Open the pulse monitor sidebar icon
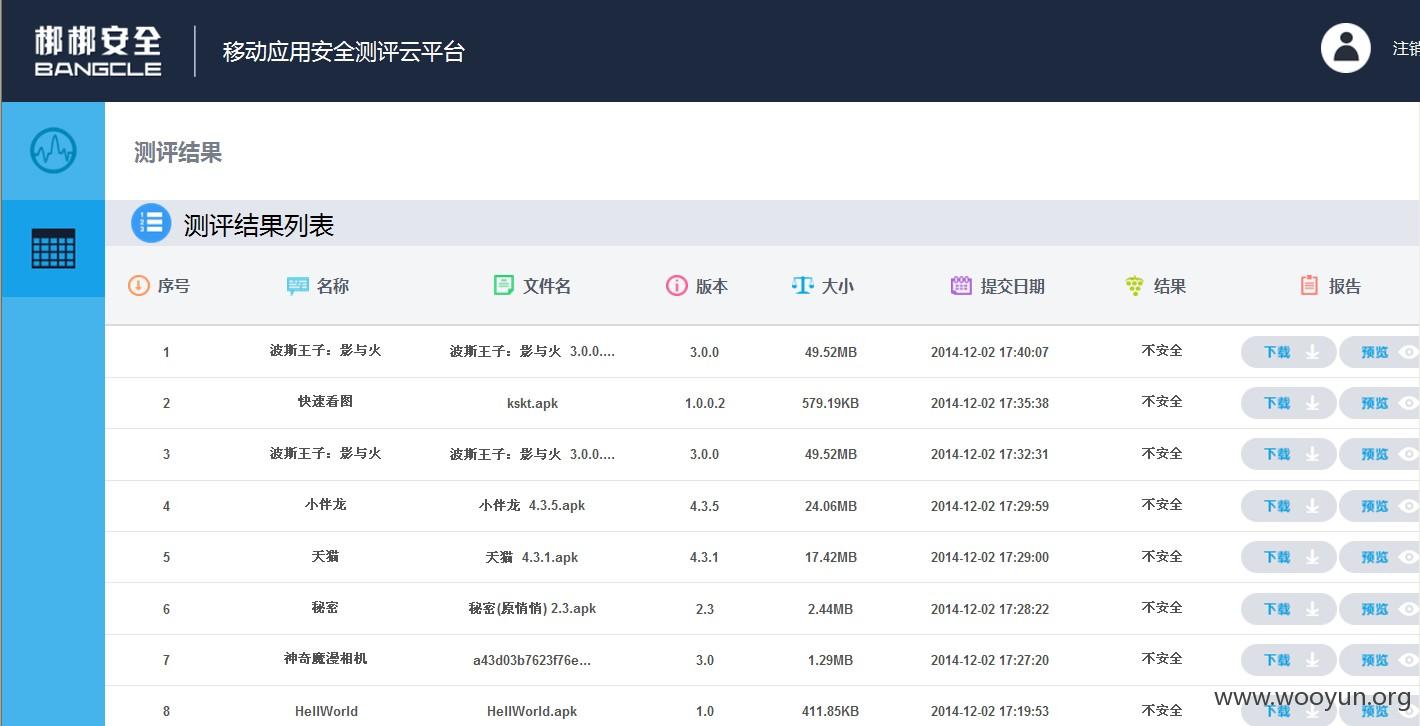The height and width of the screenshot is (726, 1420). pyautogui.click(x=53, y=151)
